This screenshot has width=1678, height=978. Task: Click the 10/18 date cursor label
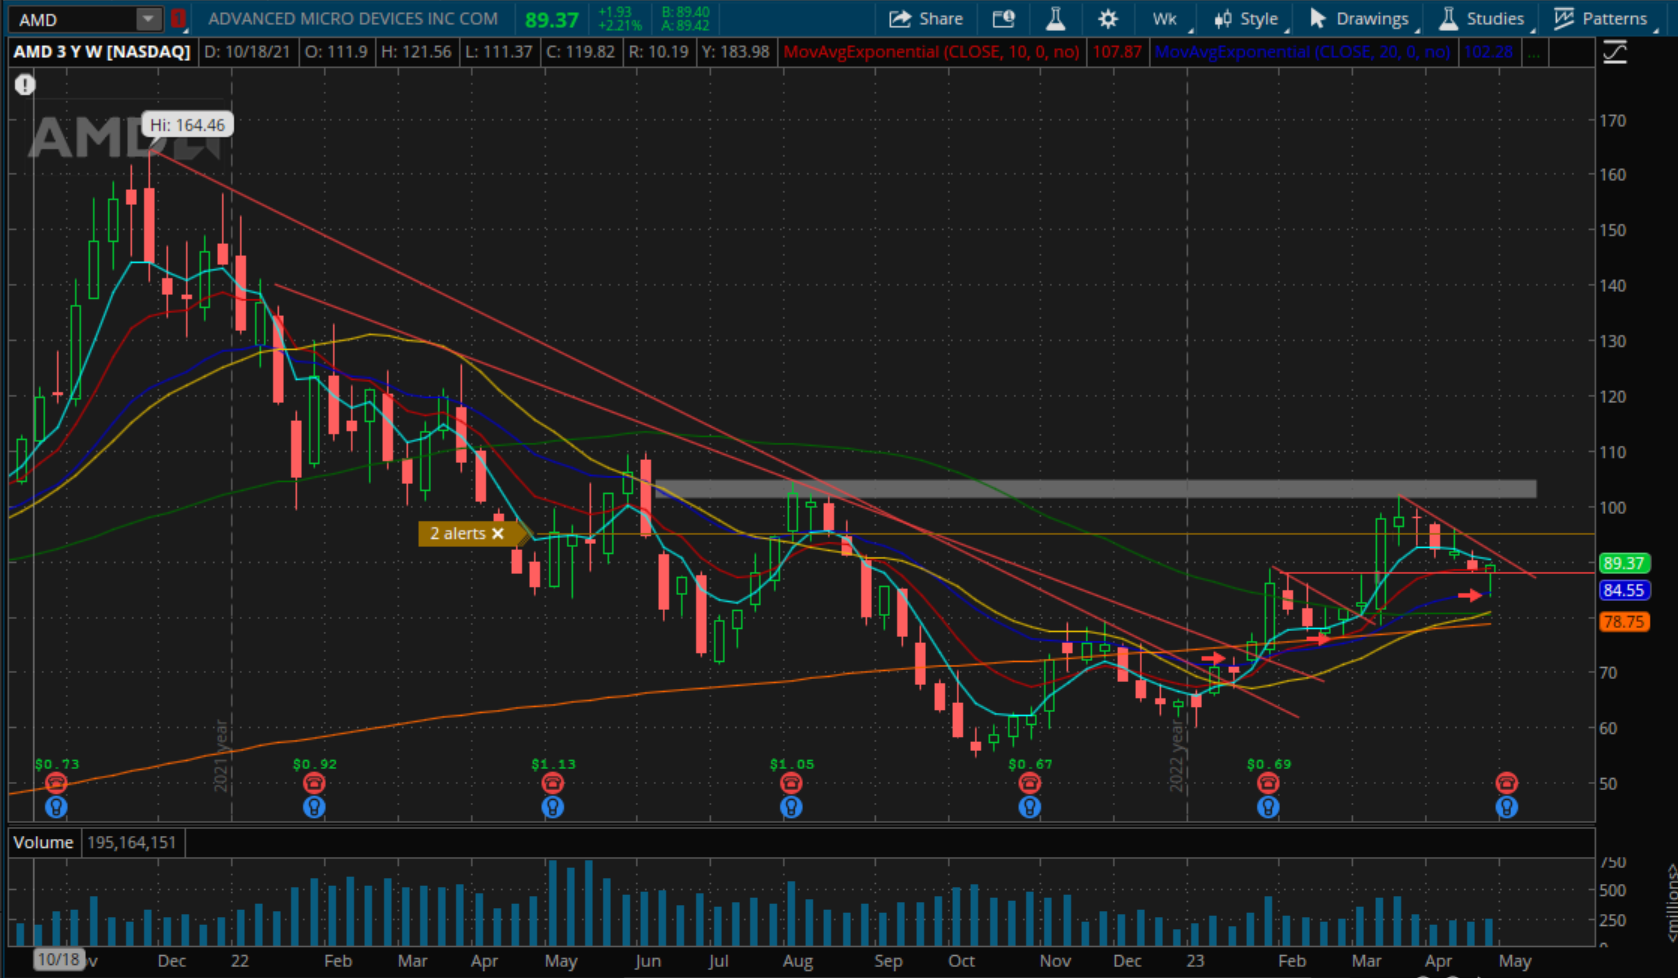[x=58, y=960]
